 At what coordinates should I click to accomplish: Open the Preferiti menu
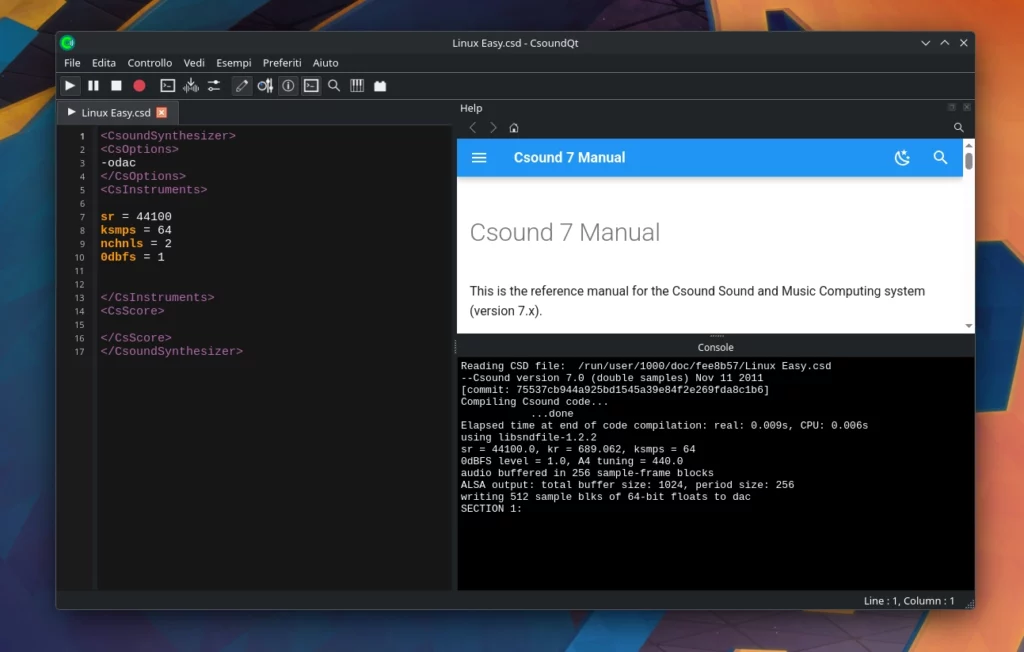point(282,63)
